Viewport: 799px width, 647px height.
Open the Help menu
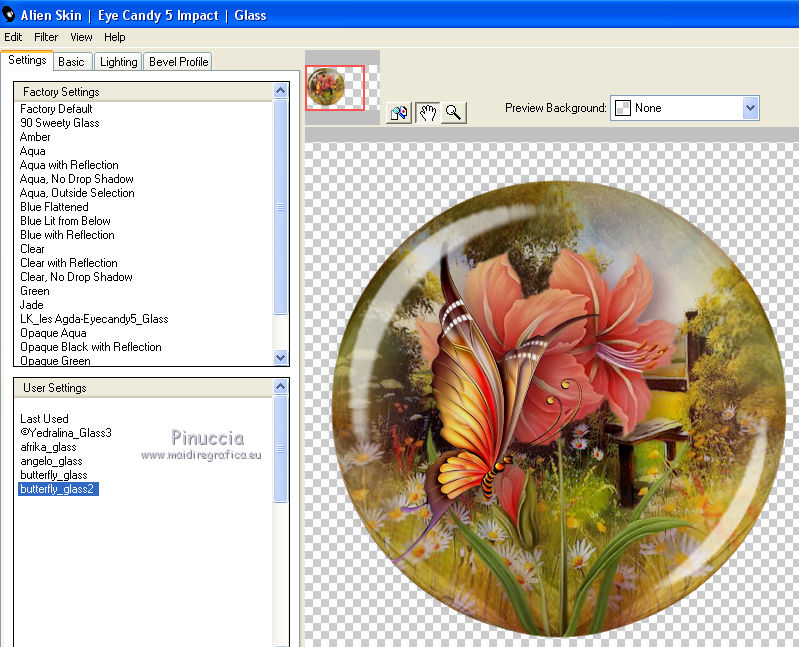(115, 37)
